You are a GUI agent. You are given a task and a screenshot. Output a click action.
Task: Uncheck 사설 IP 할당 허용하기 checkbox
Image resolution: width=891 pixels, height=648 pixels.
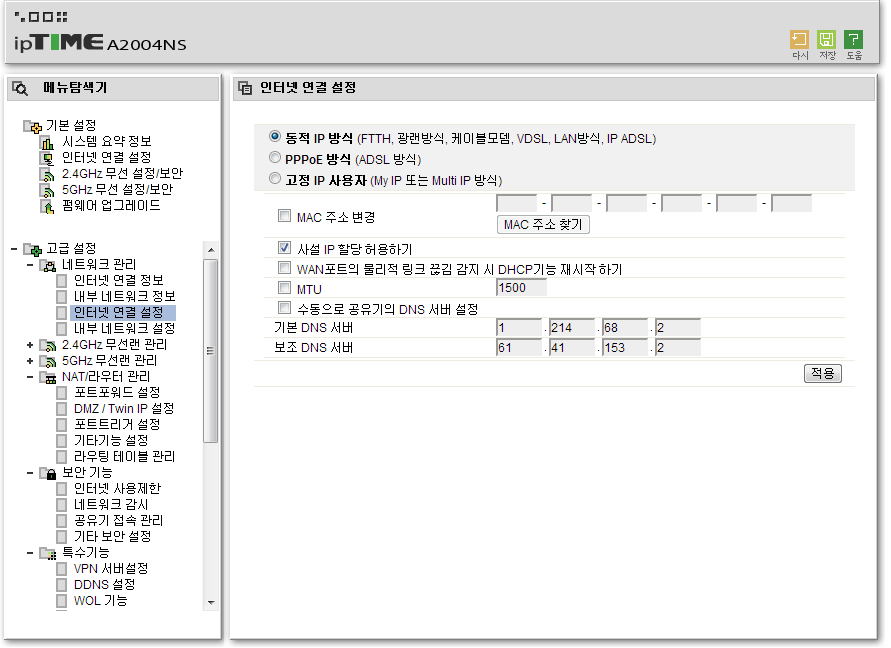(284, 247)
